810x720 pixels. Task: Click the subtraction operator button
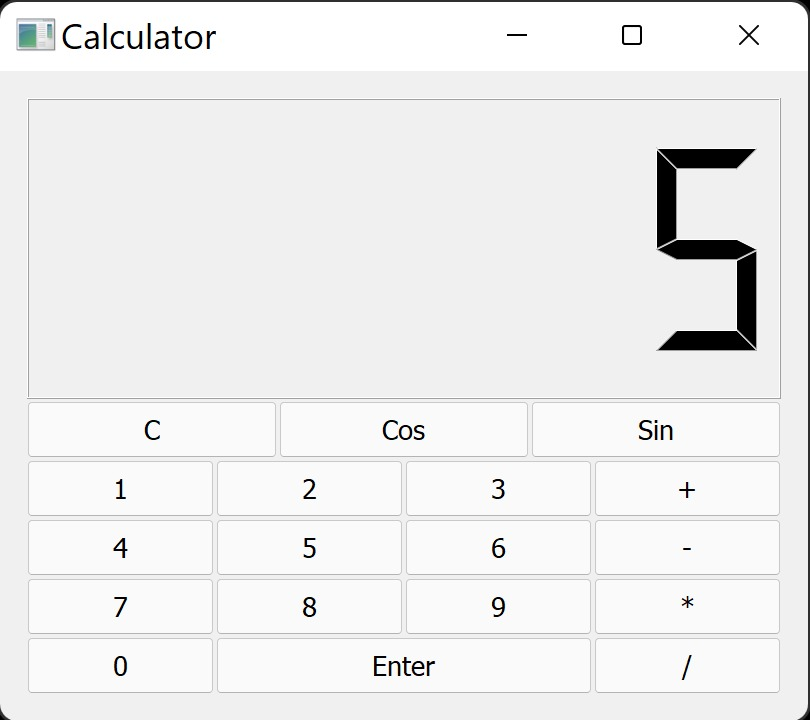[687, 547]
